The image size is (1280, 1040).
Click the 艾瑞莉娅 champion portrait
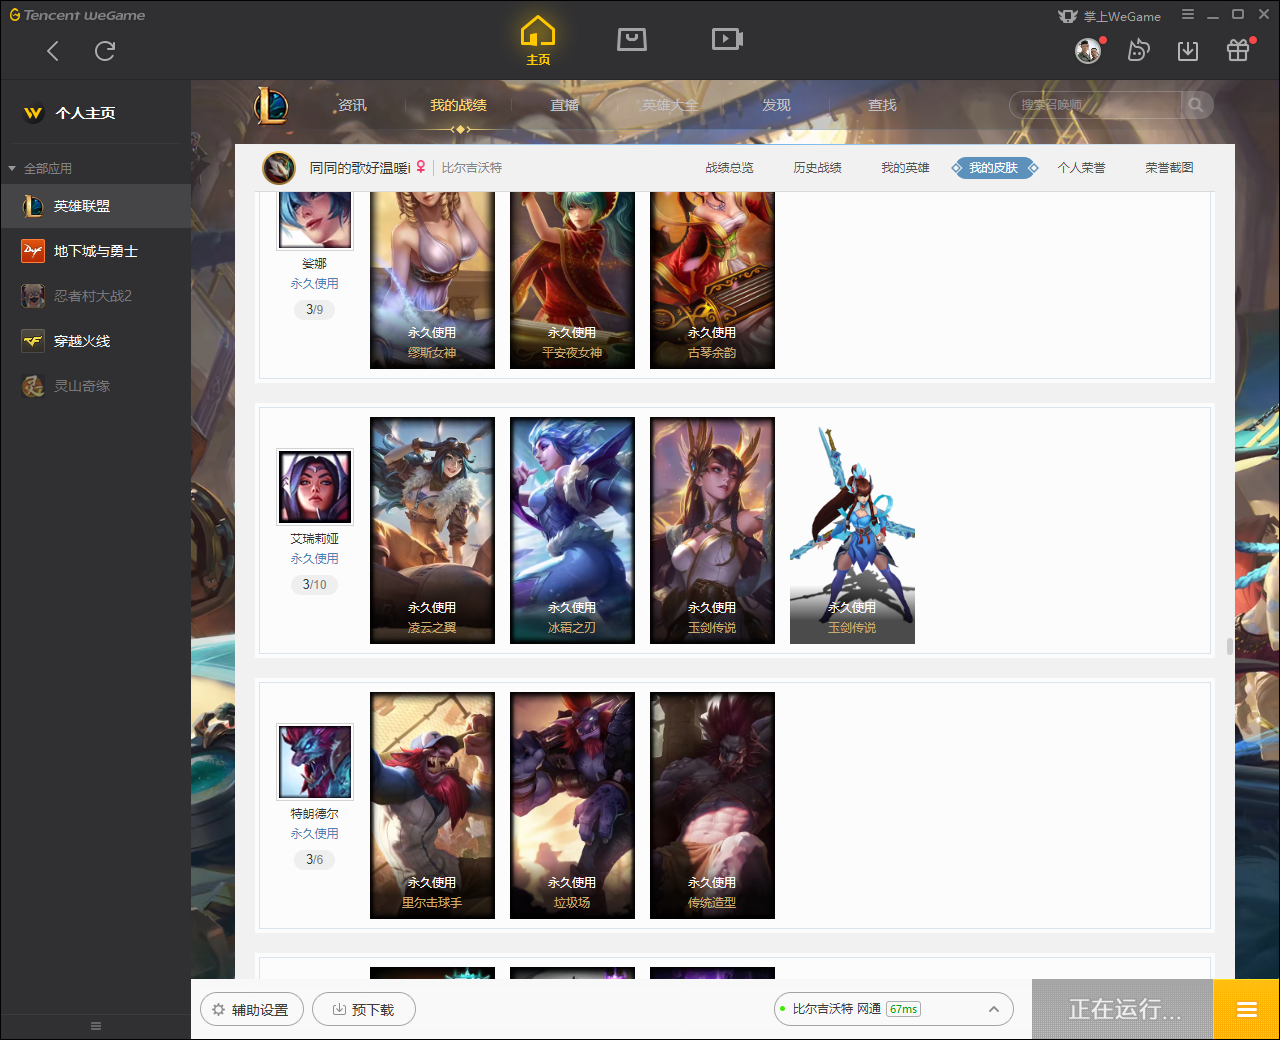[x=315, y=487]
